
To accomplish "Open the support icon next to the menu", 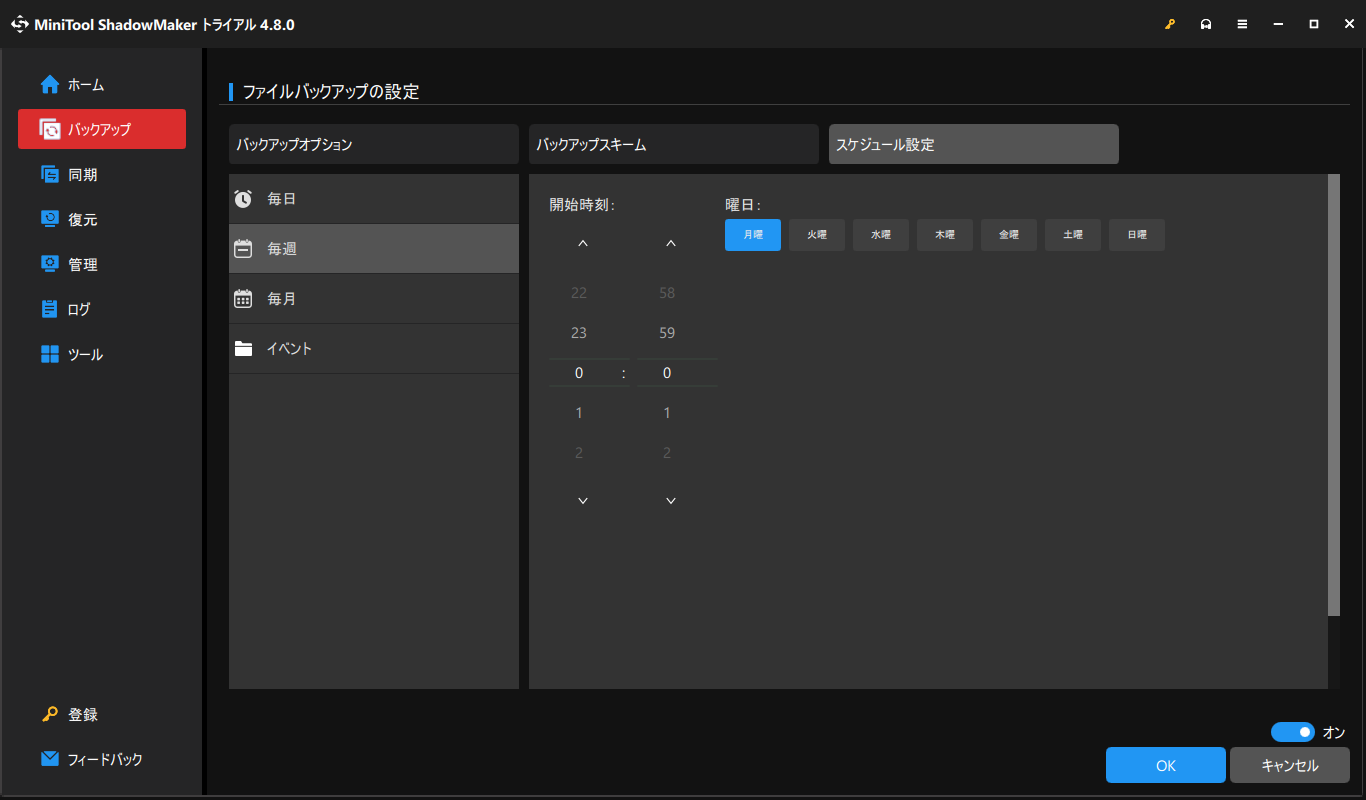I will tap(1206, 23).
